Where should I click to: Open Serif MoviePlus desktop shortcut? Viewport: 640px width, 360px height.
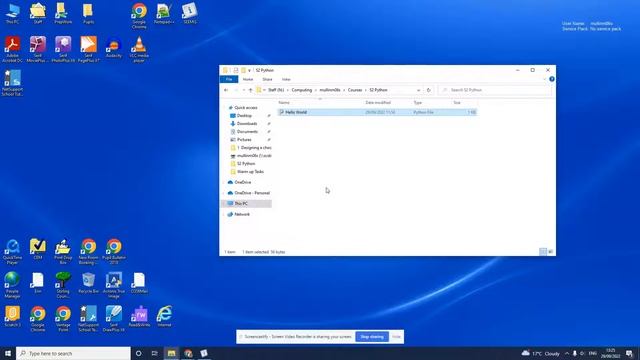tap(38, 49)
